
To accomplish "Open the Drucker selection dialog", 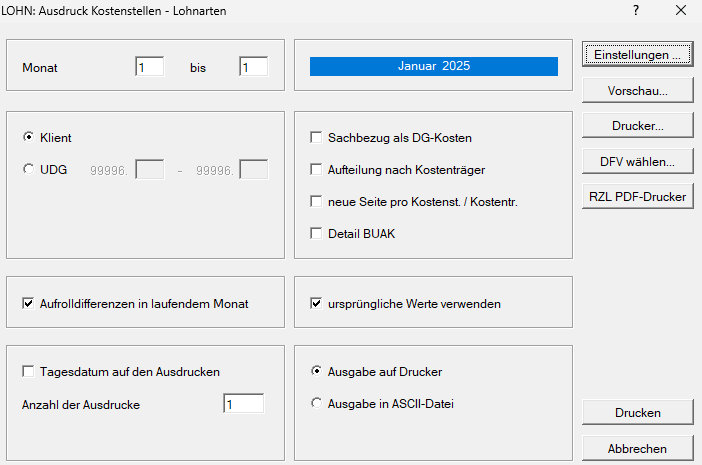I will click(637, 126).
